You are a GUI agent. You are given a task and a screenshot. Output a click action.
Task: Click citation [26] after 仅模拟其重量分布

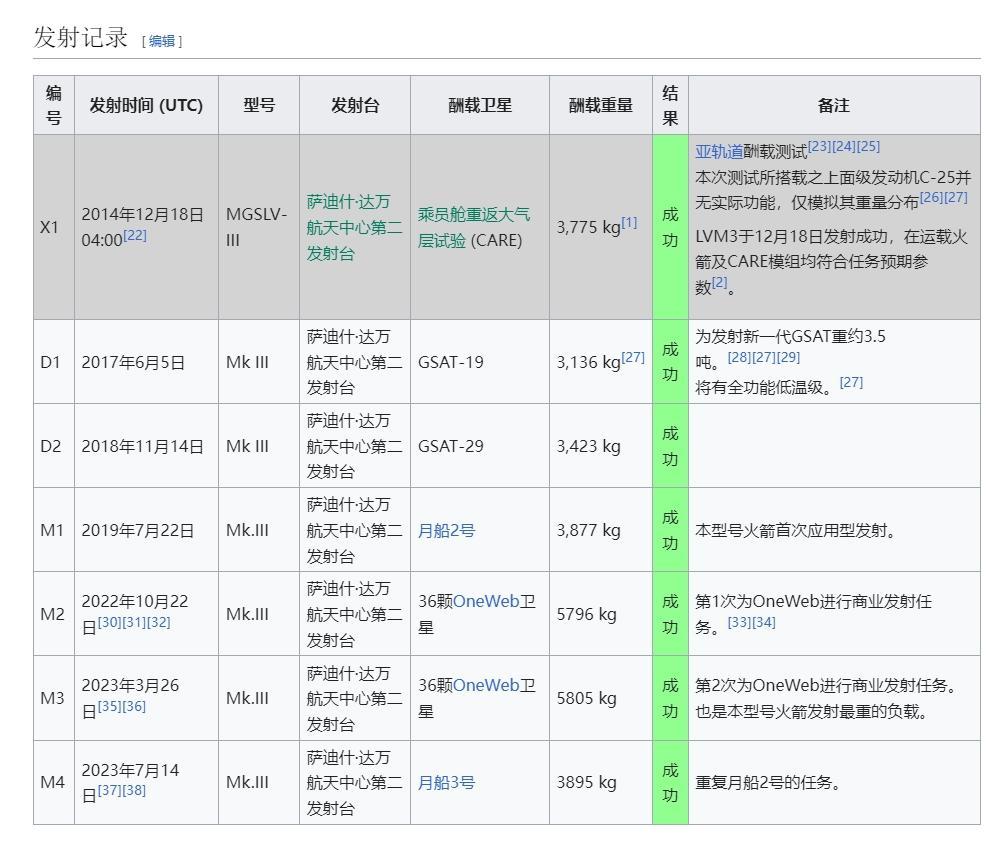[x=931, y=197]
